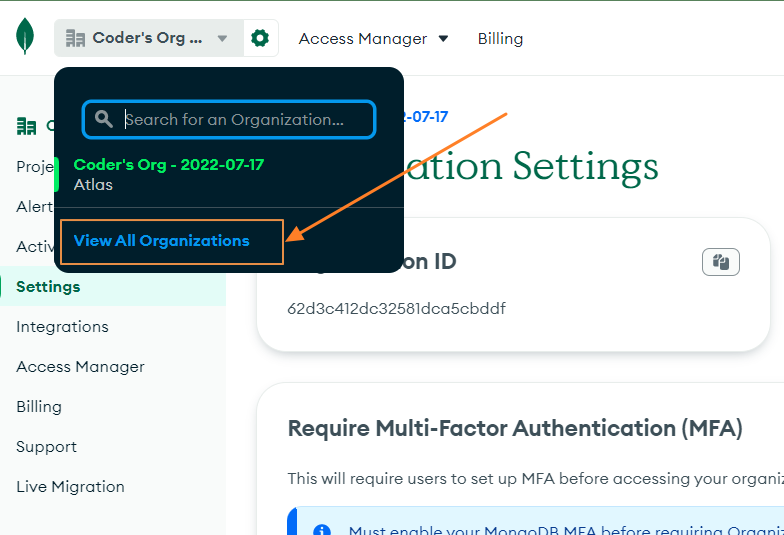
Task: Collapse the Coder's Org organization selector dropdown
Action: pyautogui.click(x=149, y=38)
